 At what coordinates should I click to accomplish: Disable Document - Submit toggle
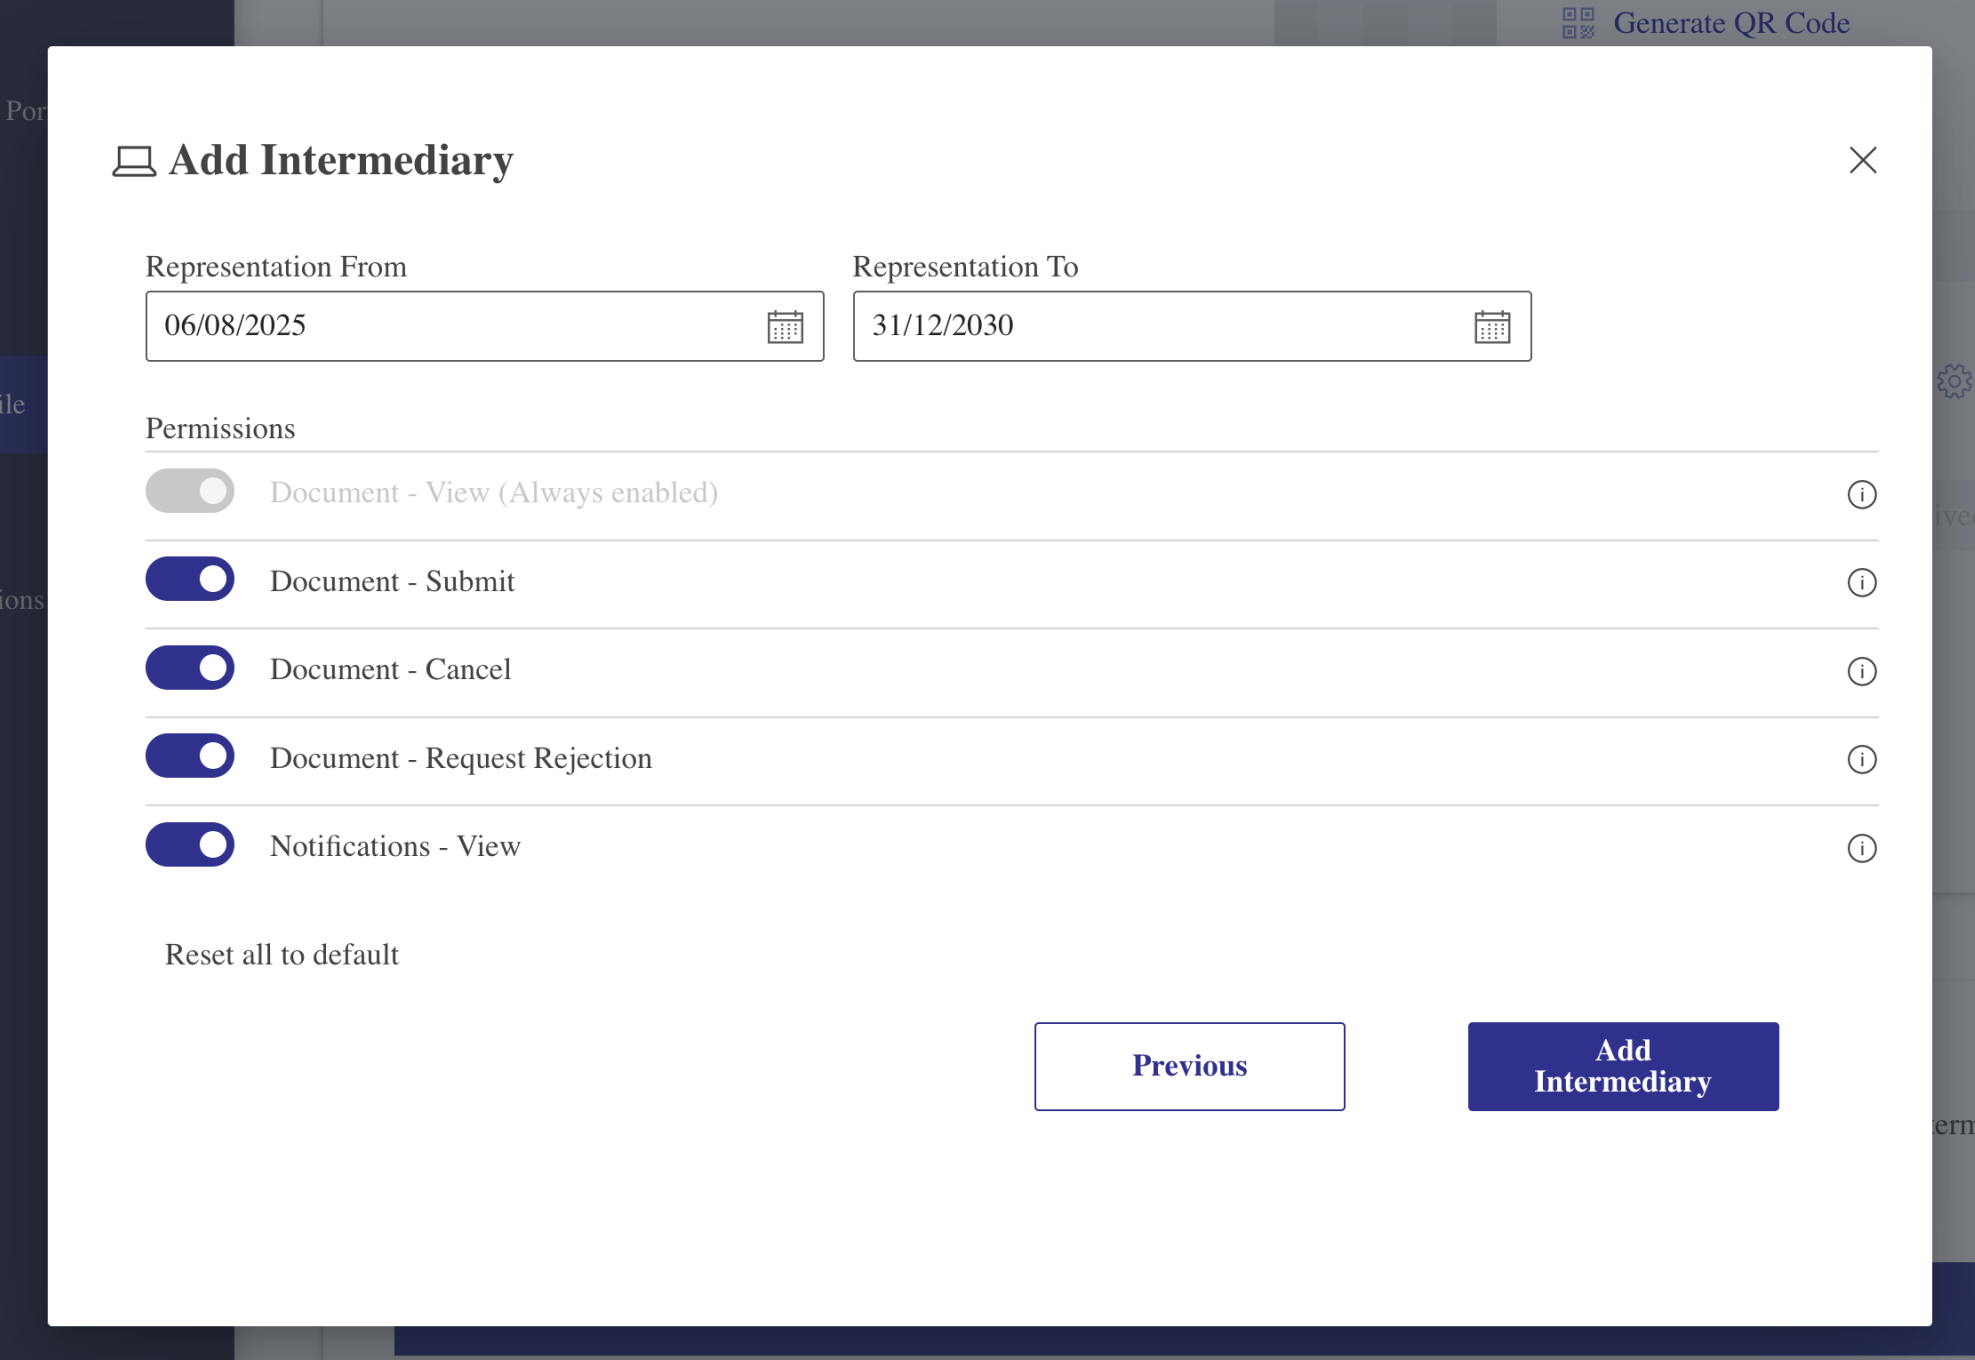190,580
